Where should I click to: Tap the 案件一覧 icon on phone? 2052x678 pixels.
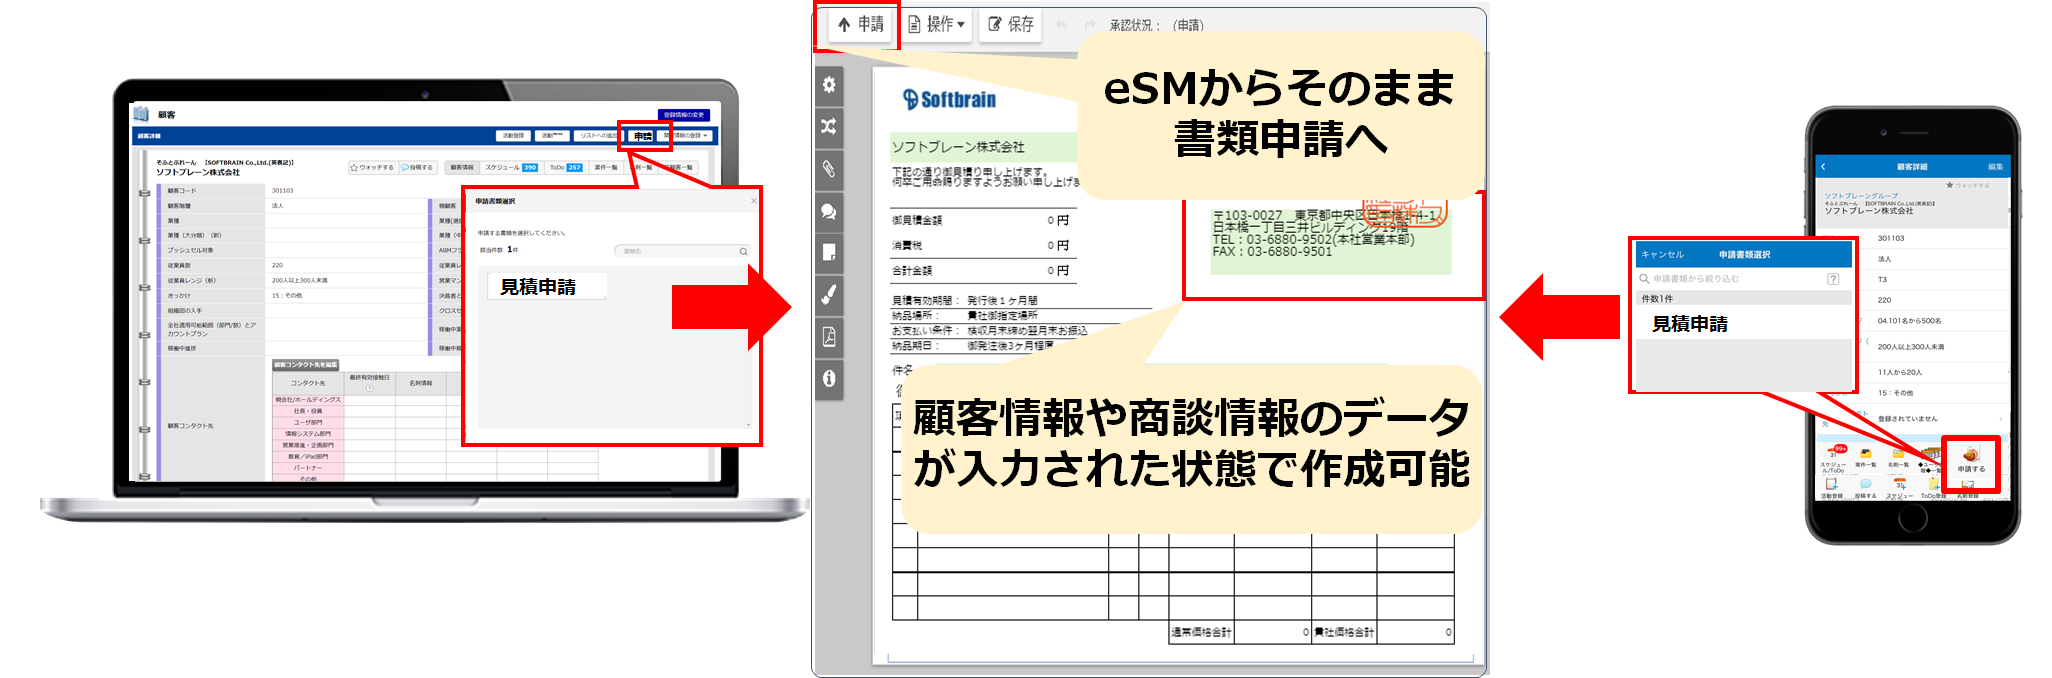tap(1865, 458)
